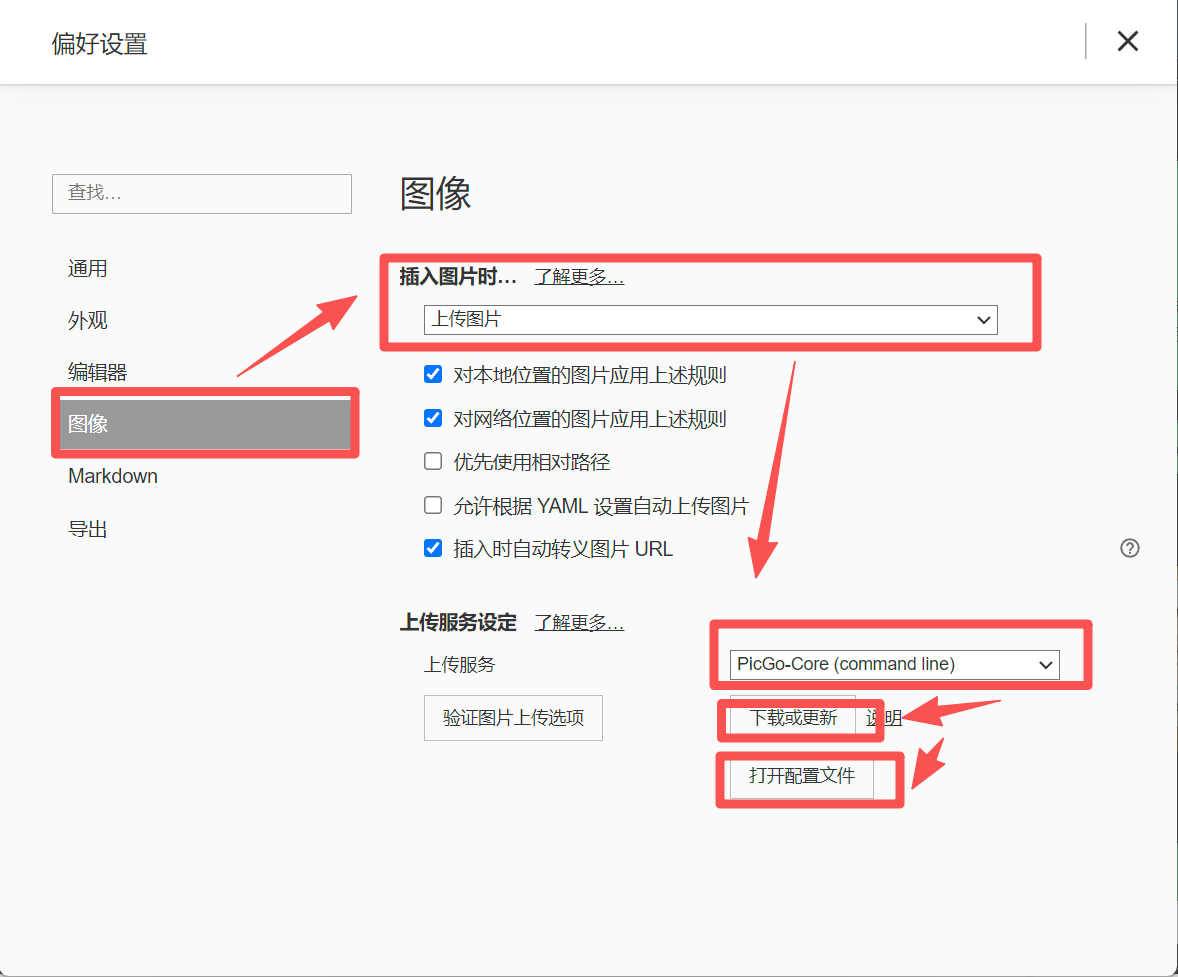Close the preferences window with X
Screen dimensions: 1178x977
point(1127,41)
